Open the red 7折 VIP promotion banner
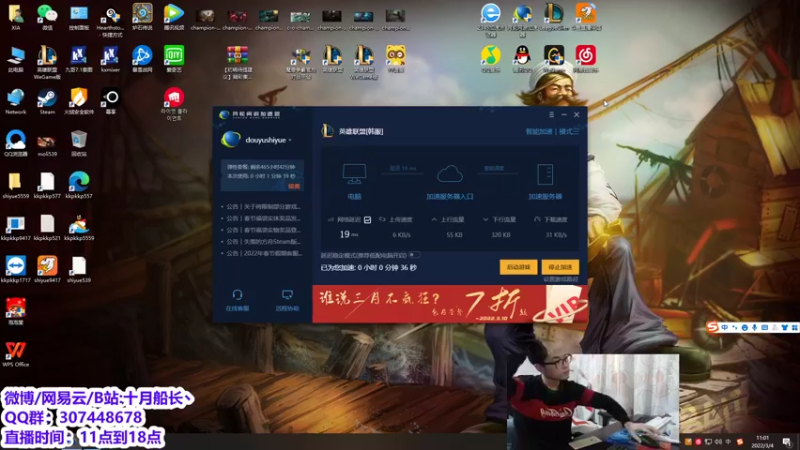The width and height of the screenshot is (800, 450). coord(450,304)
